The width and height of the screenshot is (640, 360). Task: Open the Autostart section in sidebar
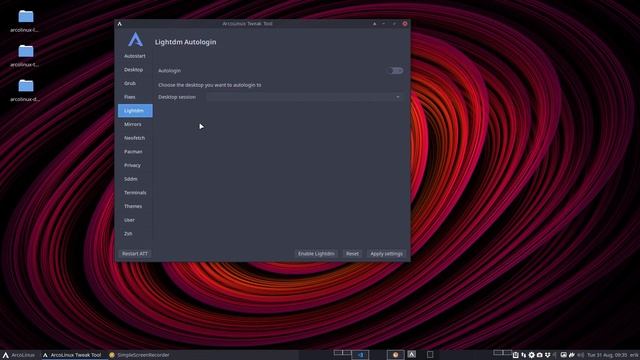(x=135, y=56)
